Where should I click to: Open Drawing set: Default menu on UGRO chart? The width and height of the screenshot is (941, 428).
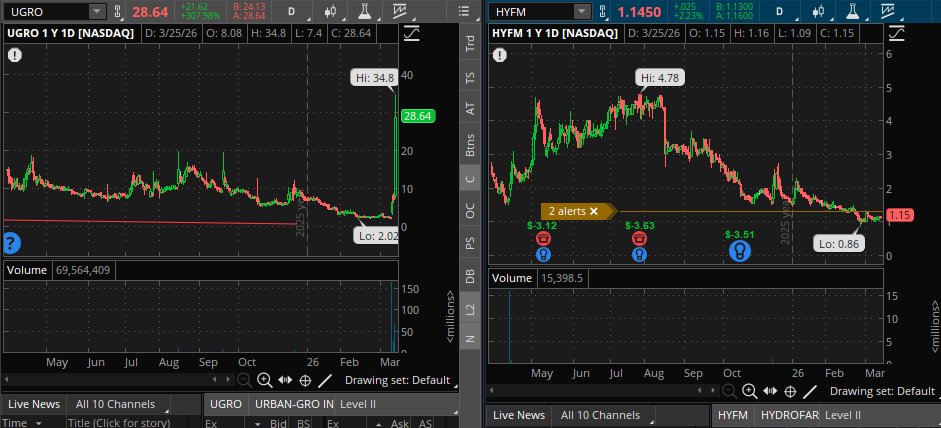[397, 380]
